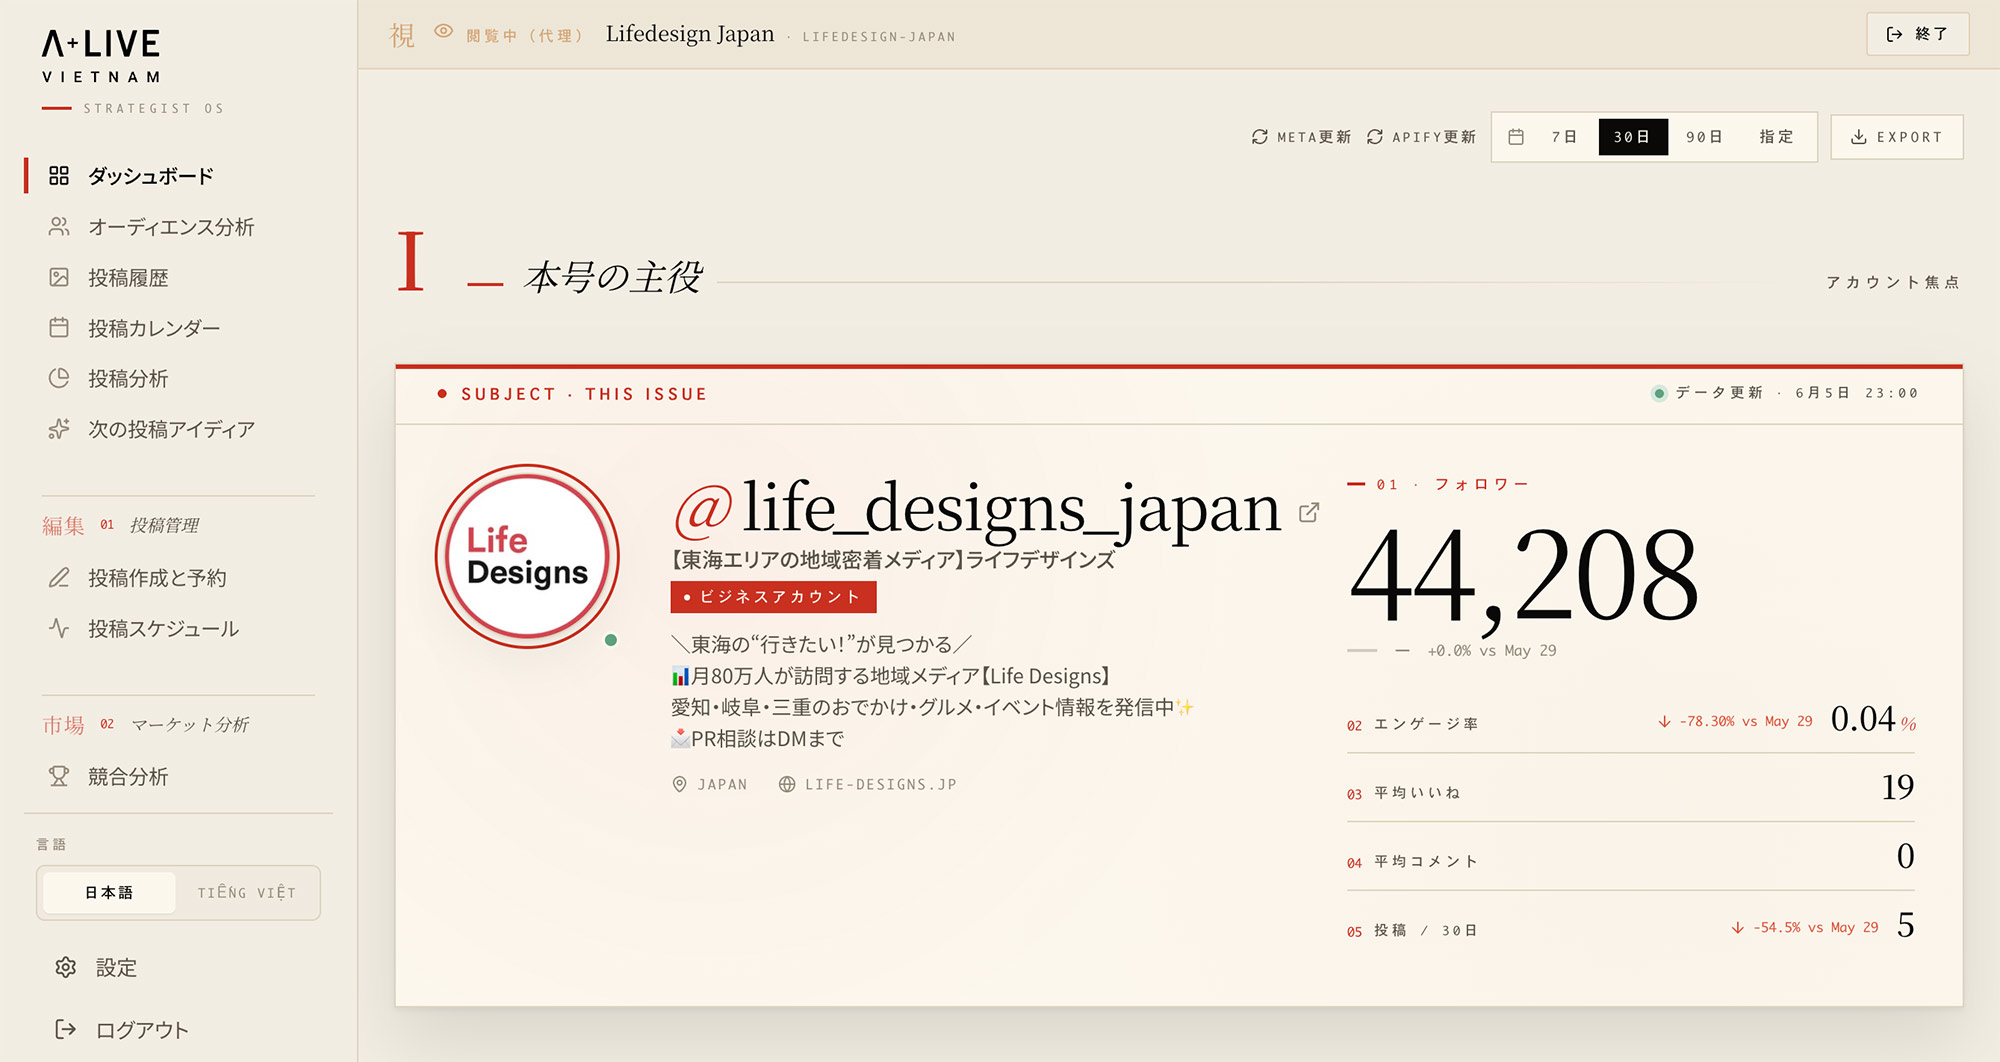Click the next post ideas sparkle icon
2000x1062 pixels.
pyautogui.click(x=59, y=429)
